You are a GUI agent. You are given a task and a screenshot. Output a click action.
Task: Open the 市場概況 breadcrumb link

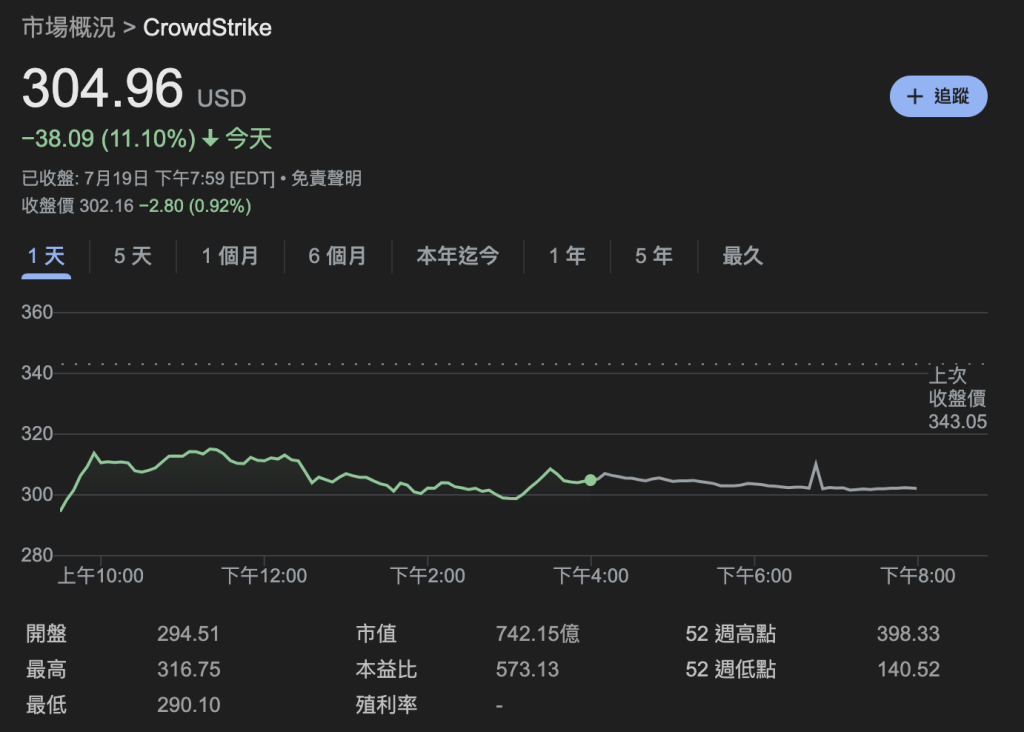click(x=69, y=27)
